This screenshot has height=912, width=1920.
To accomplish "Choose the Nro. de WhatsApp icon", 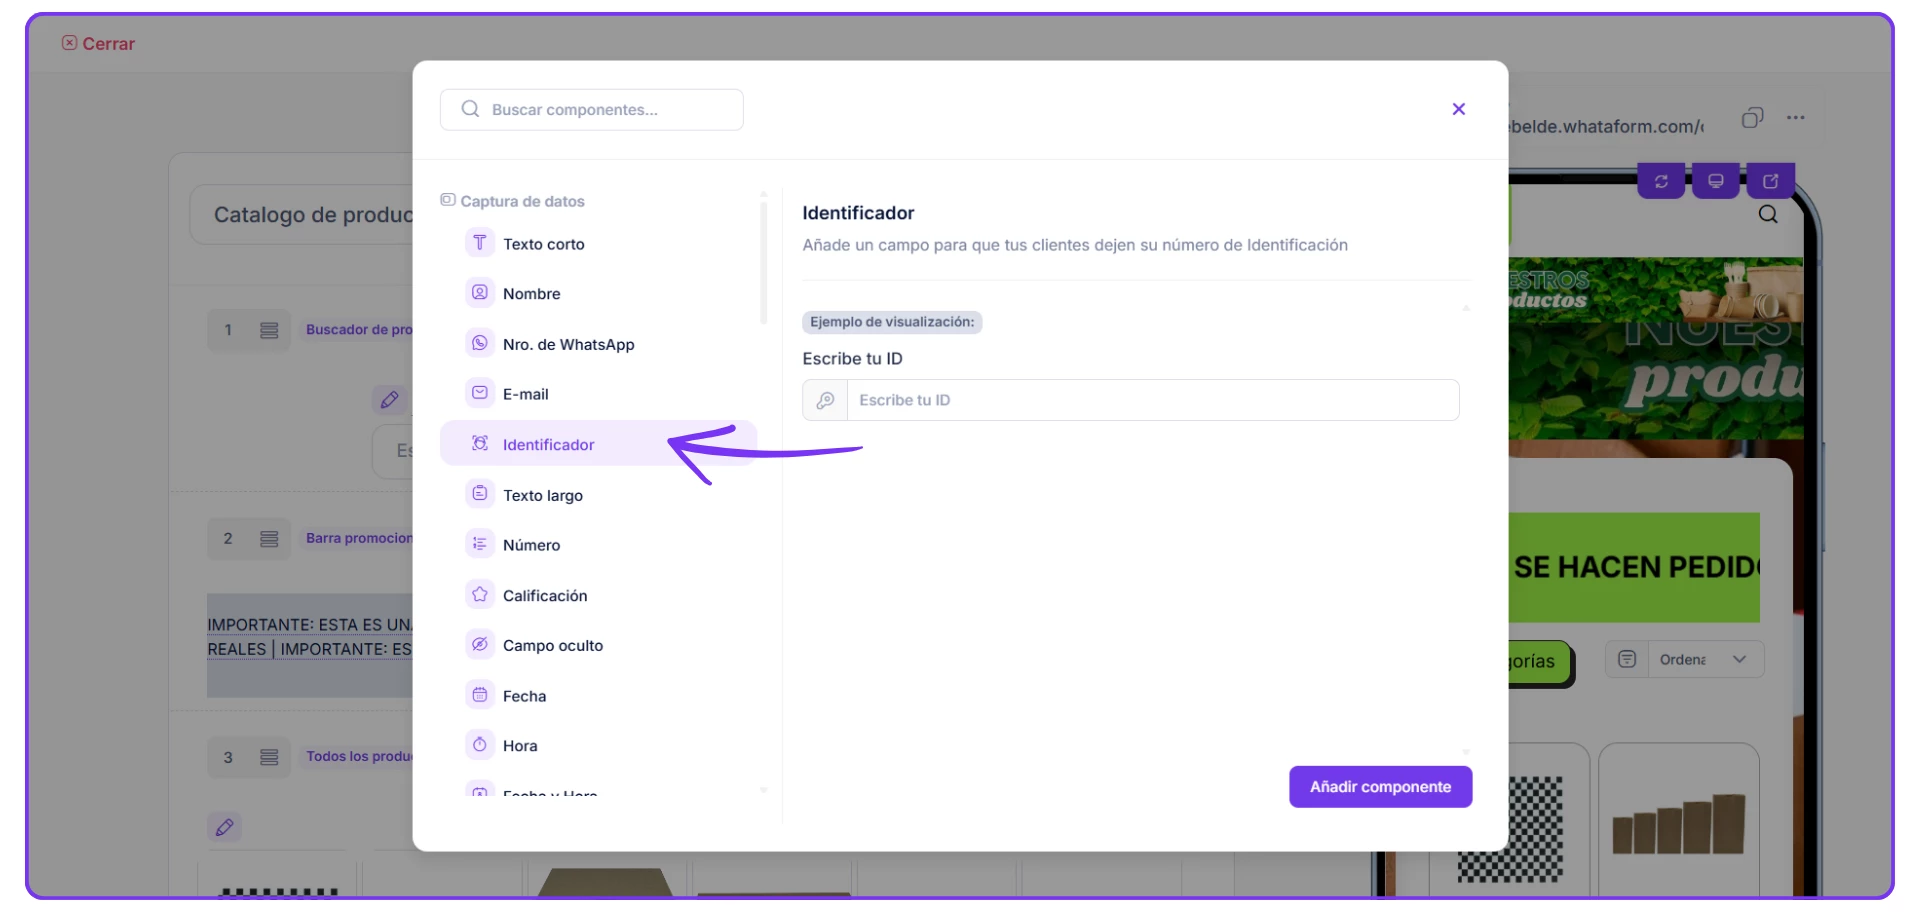I will [x=480, y=343].
